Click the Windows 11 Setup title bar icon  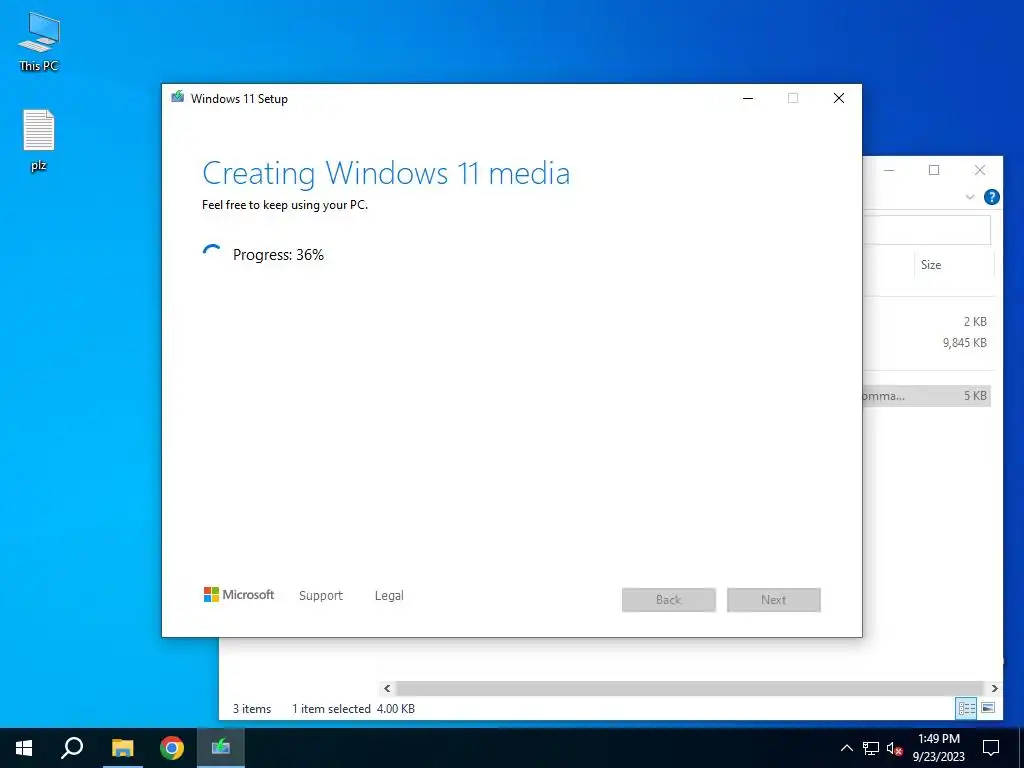pos(177,98)
